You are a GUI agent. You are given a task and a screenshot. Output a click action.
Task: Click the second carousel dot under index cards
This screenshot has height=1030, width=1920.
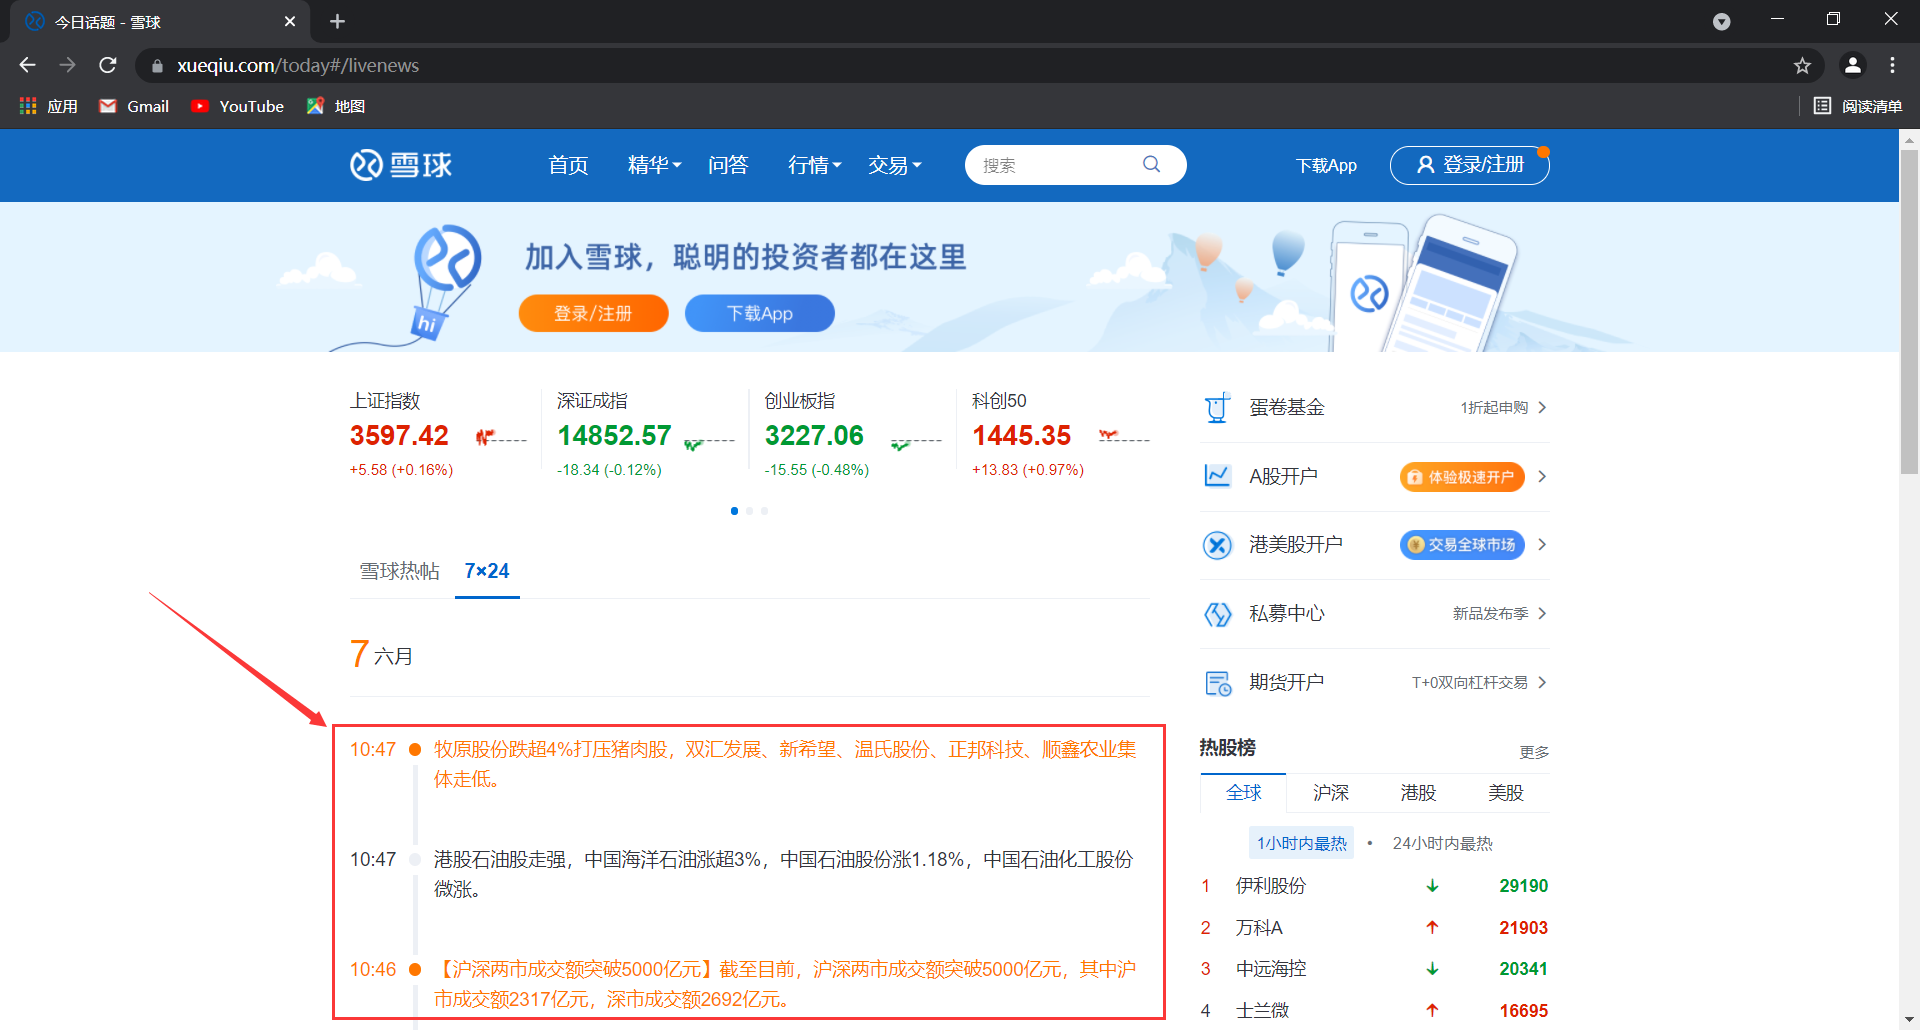749,511
